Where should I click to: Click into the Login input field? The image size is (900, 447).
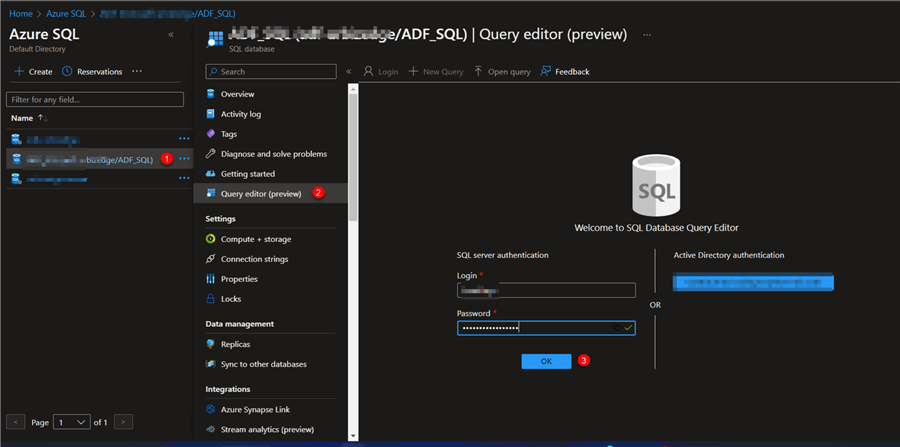pyautogui.click(x=546, y=291)
